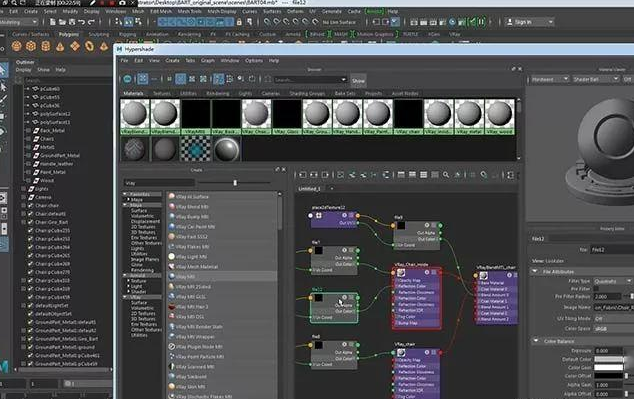634x399 pixels.
Task: Create a polygon sphere from the shelf
Action: point(17,46)
